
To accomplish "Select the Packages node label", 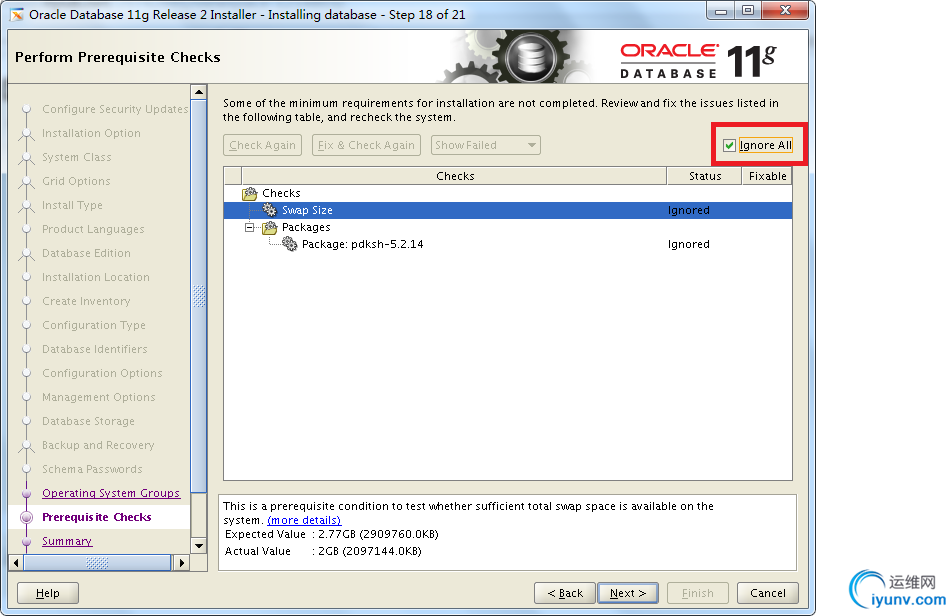I will tap(306, 228).
